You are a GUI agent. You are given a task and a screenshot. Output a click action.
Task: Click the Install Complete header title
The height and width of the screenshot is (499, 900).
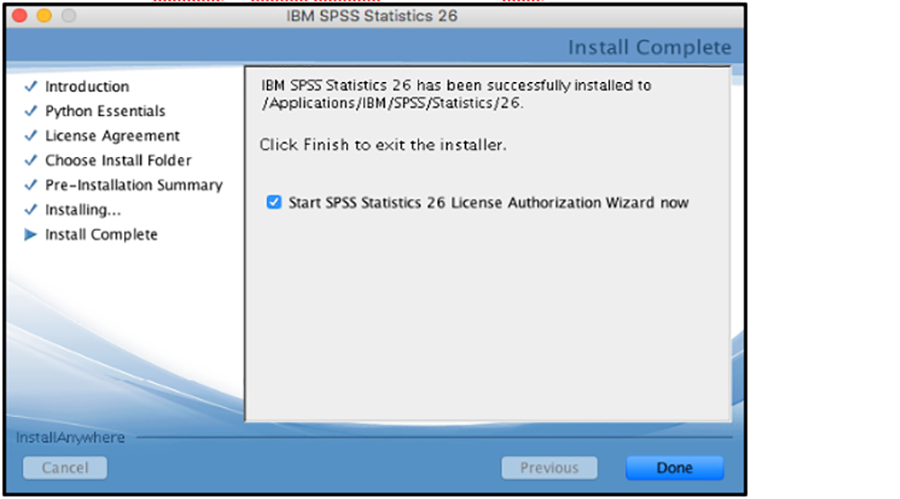[650, 47]
